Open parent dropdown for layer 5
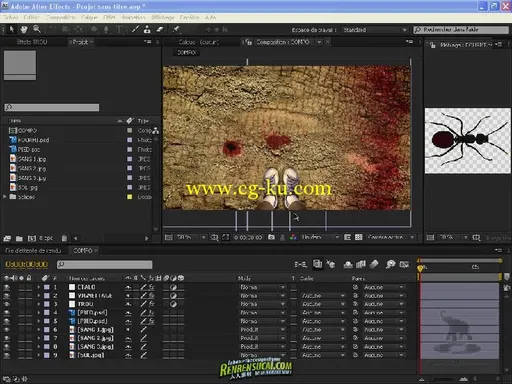This screenshot has height=384, width=512. (383, 321)
